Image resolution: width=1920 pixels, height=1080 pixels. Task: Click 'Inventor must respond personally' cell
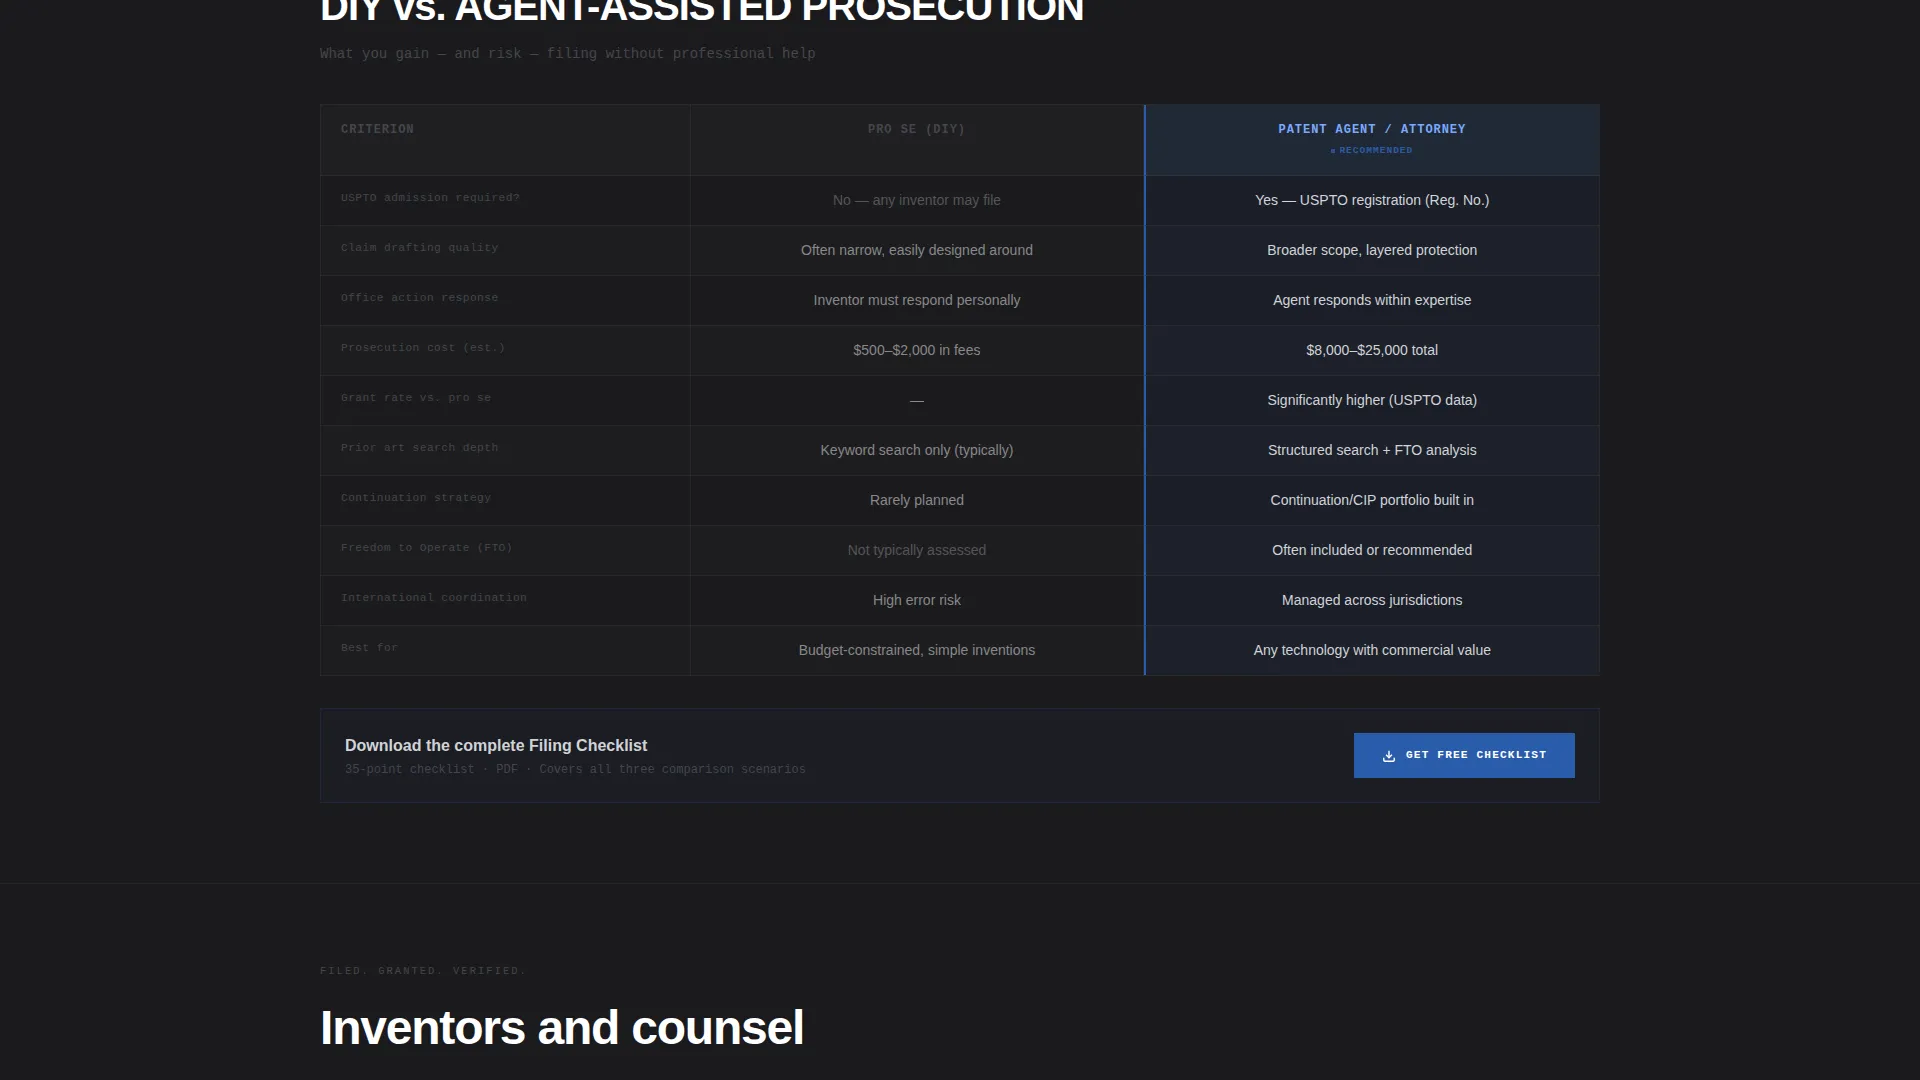917,300
